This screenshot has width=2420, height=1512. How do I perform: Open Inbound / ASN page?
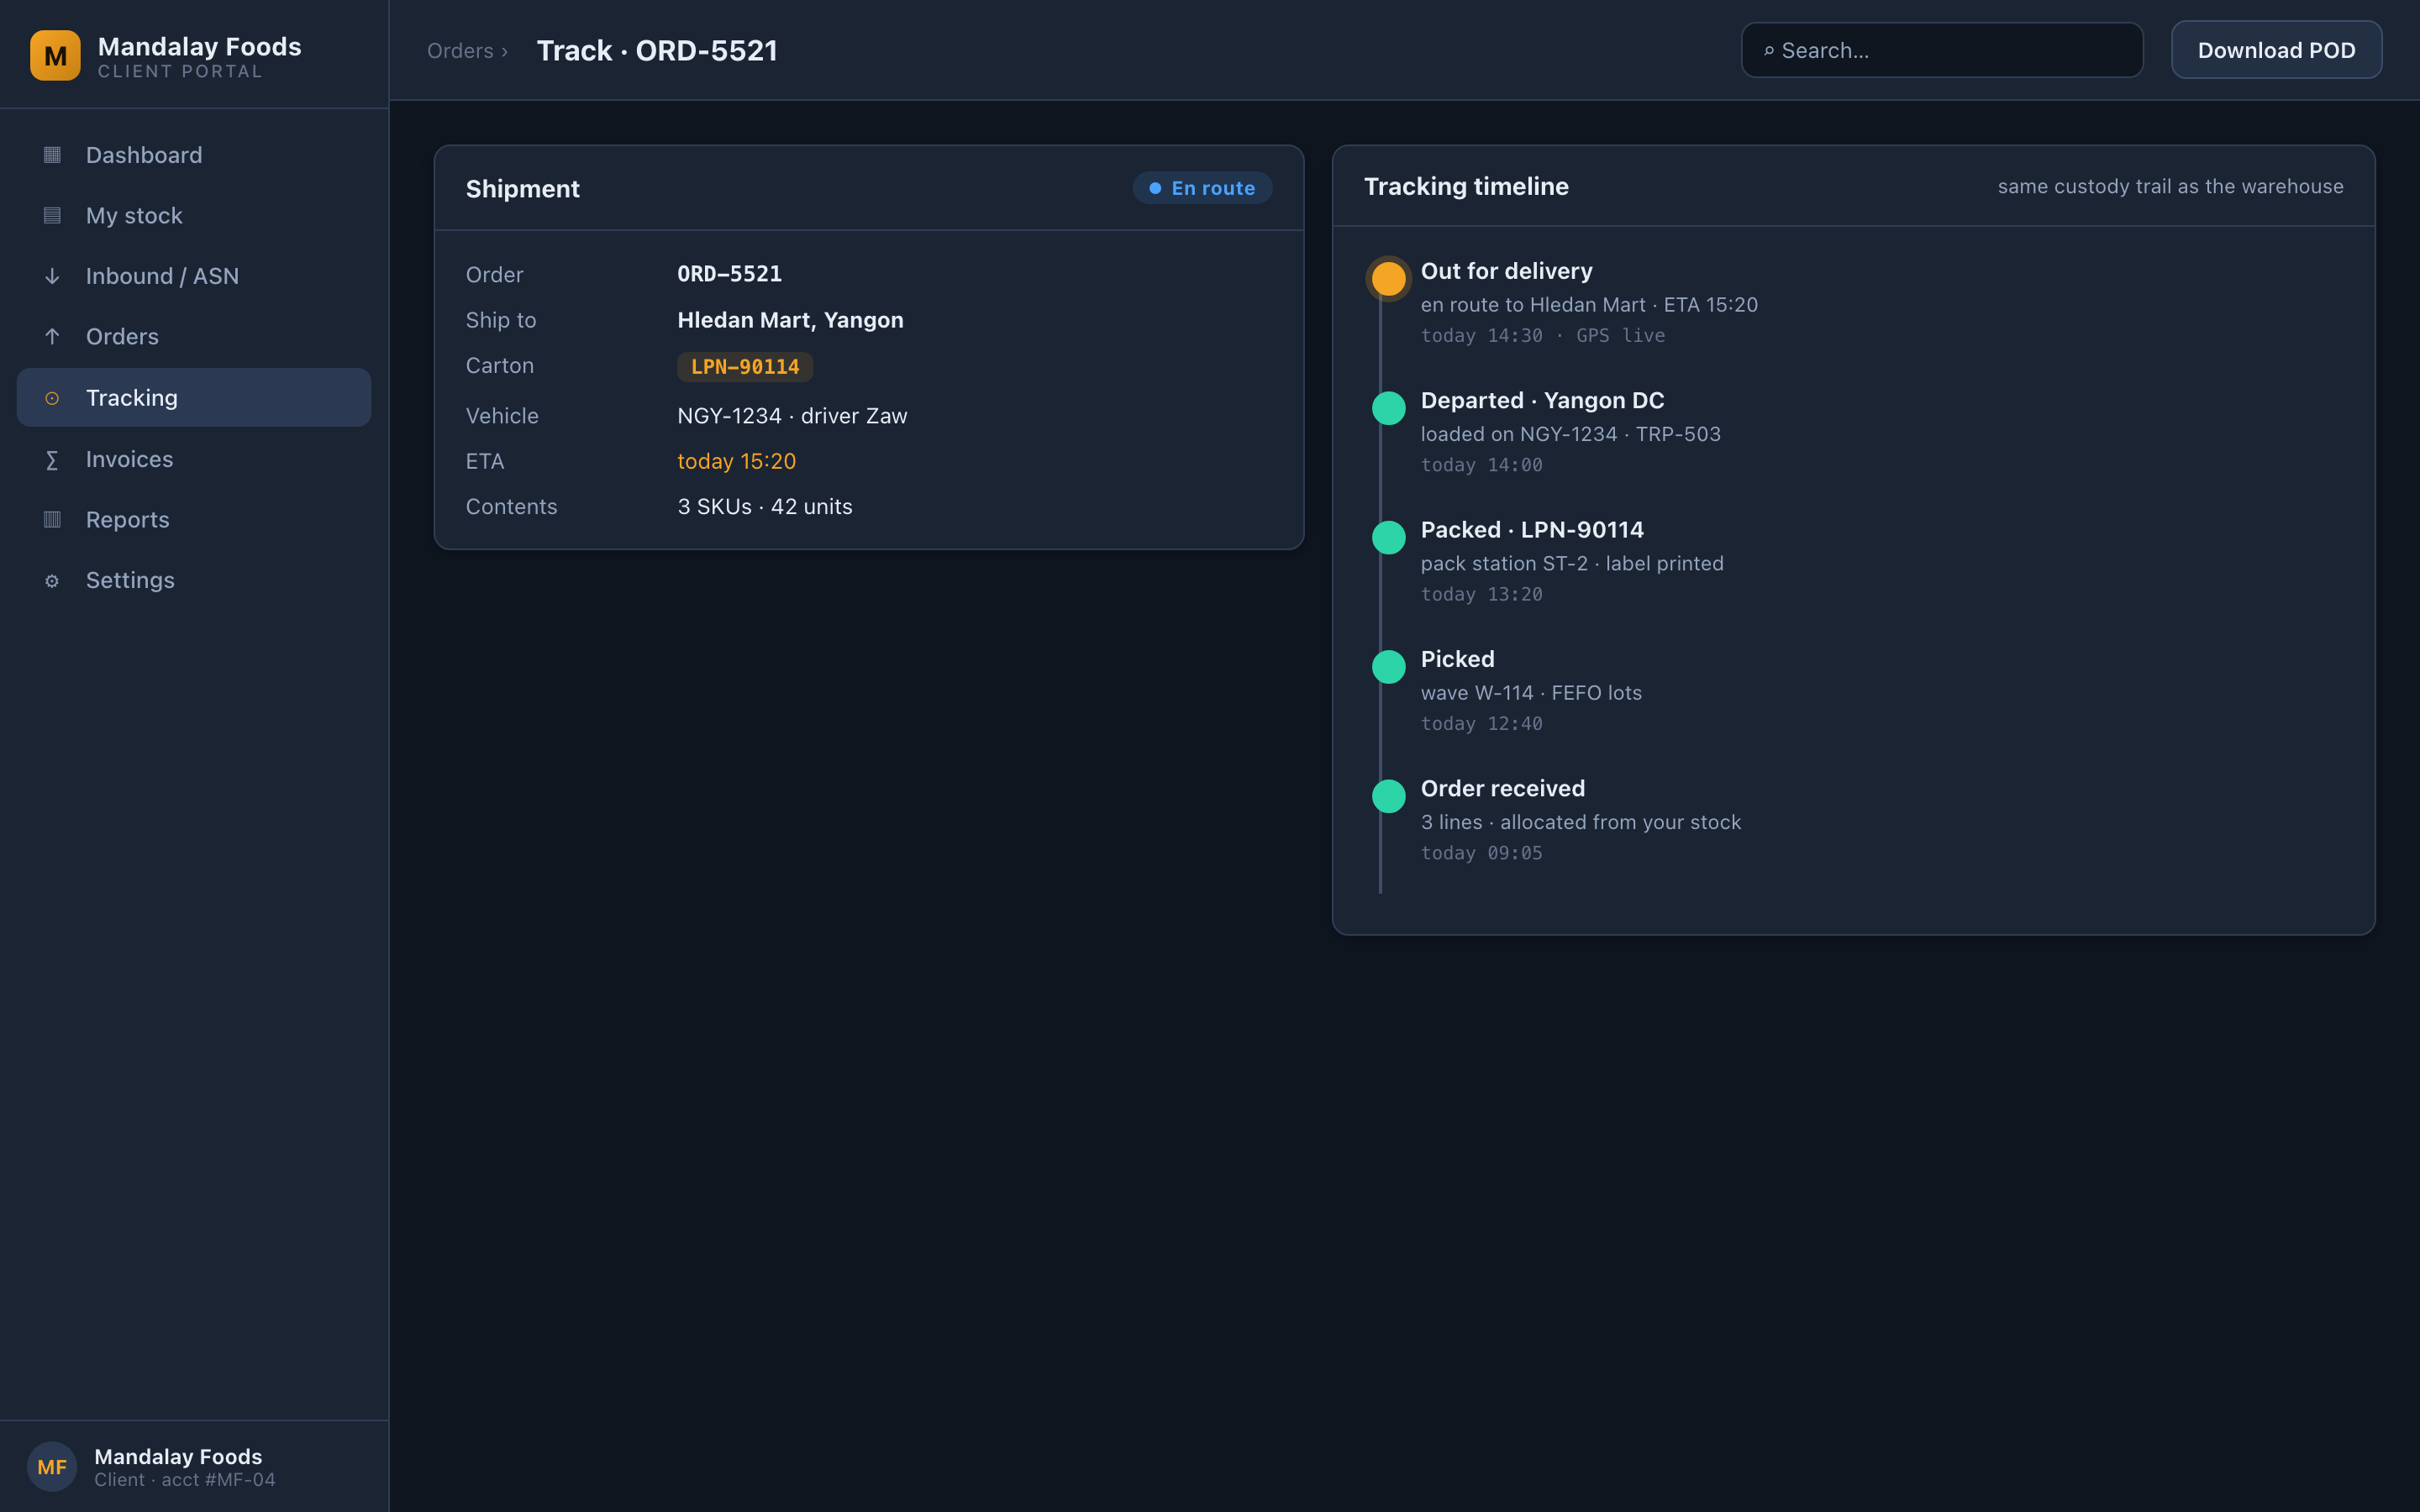194,276
